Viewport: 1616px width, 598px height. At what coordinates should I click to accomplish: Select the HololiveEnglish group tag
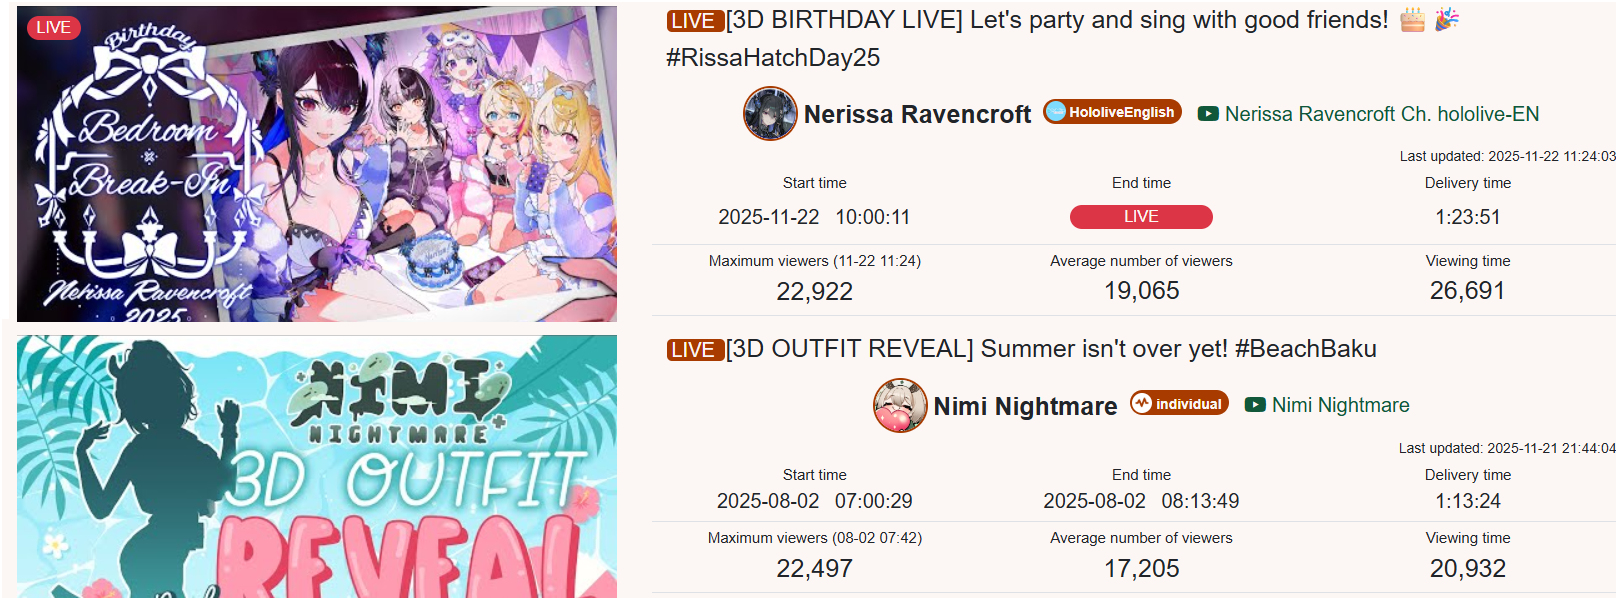pyautogui.click(x=1112, y=112)
